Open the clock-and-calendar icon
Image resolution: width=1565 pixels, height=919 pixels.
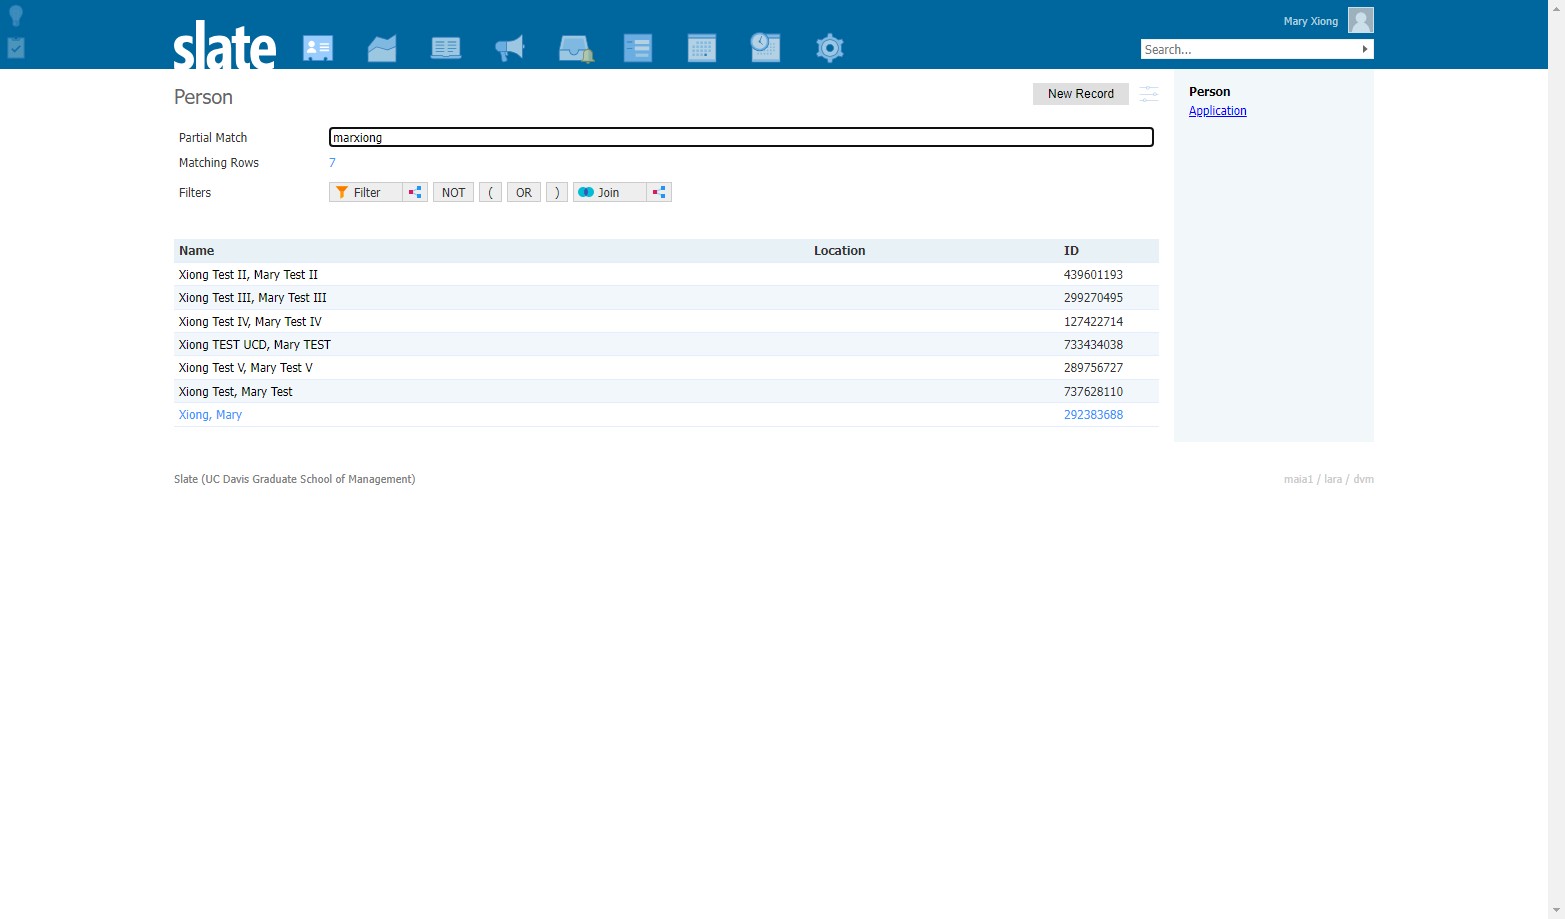pyautogui.click(x=765, y=48)
